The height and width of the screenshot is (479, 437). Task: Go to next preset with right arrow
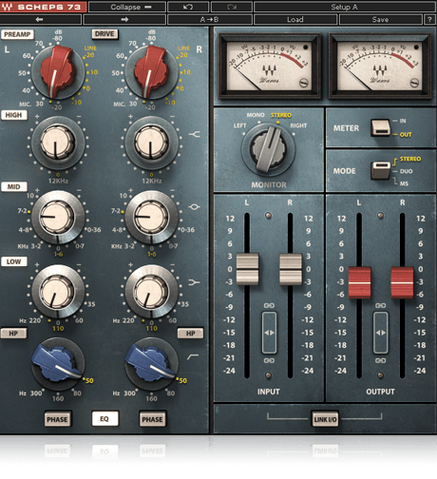124,20
